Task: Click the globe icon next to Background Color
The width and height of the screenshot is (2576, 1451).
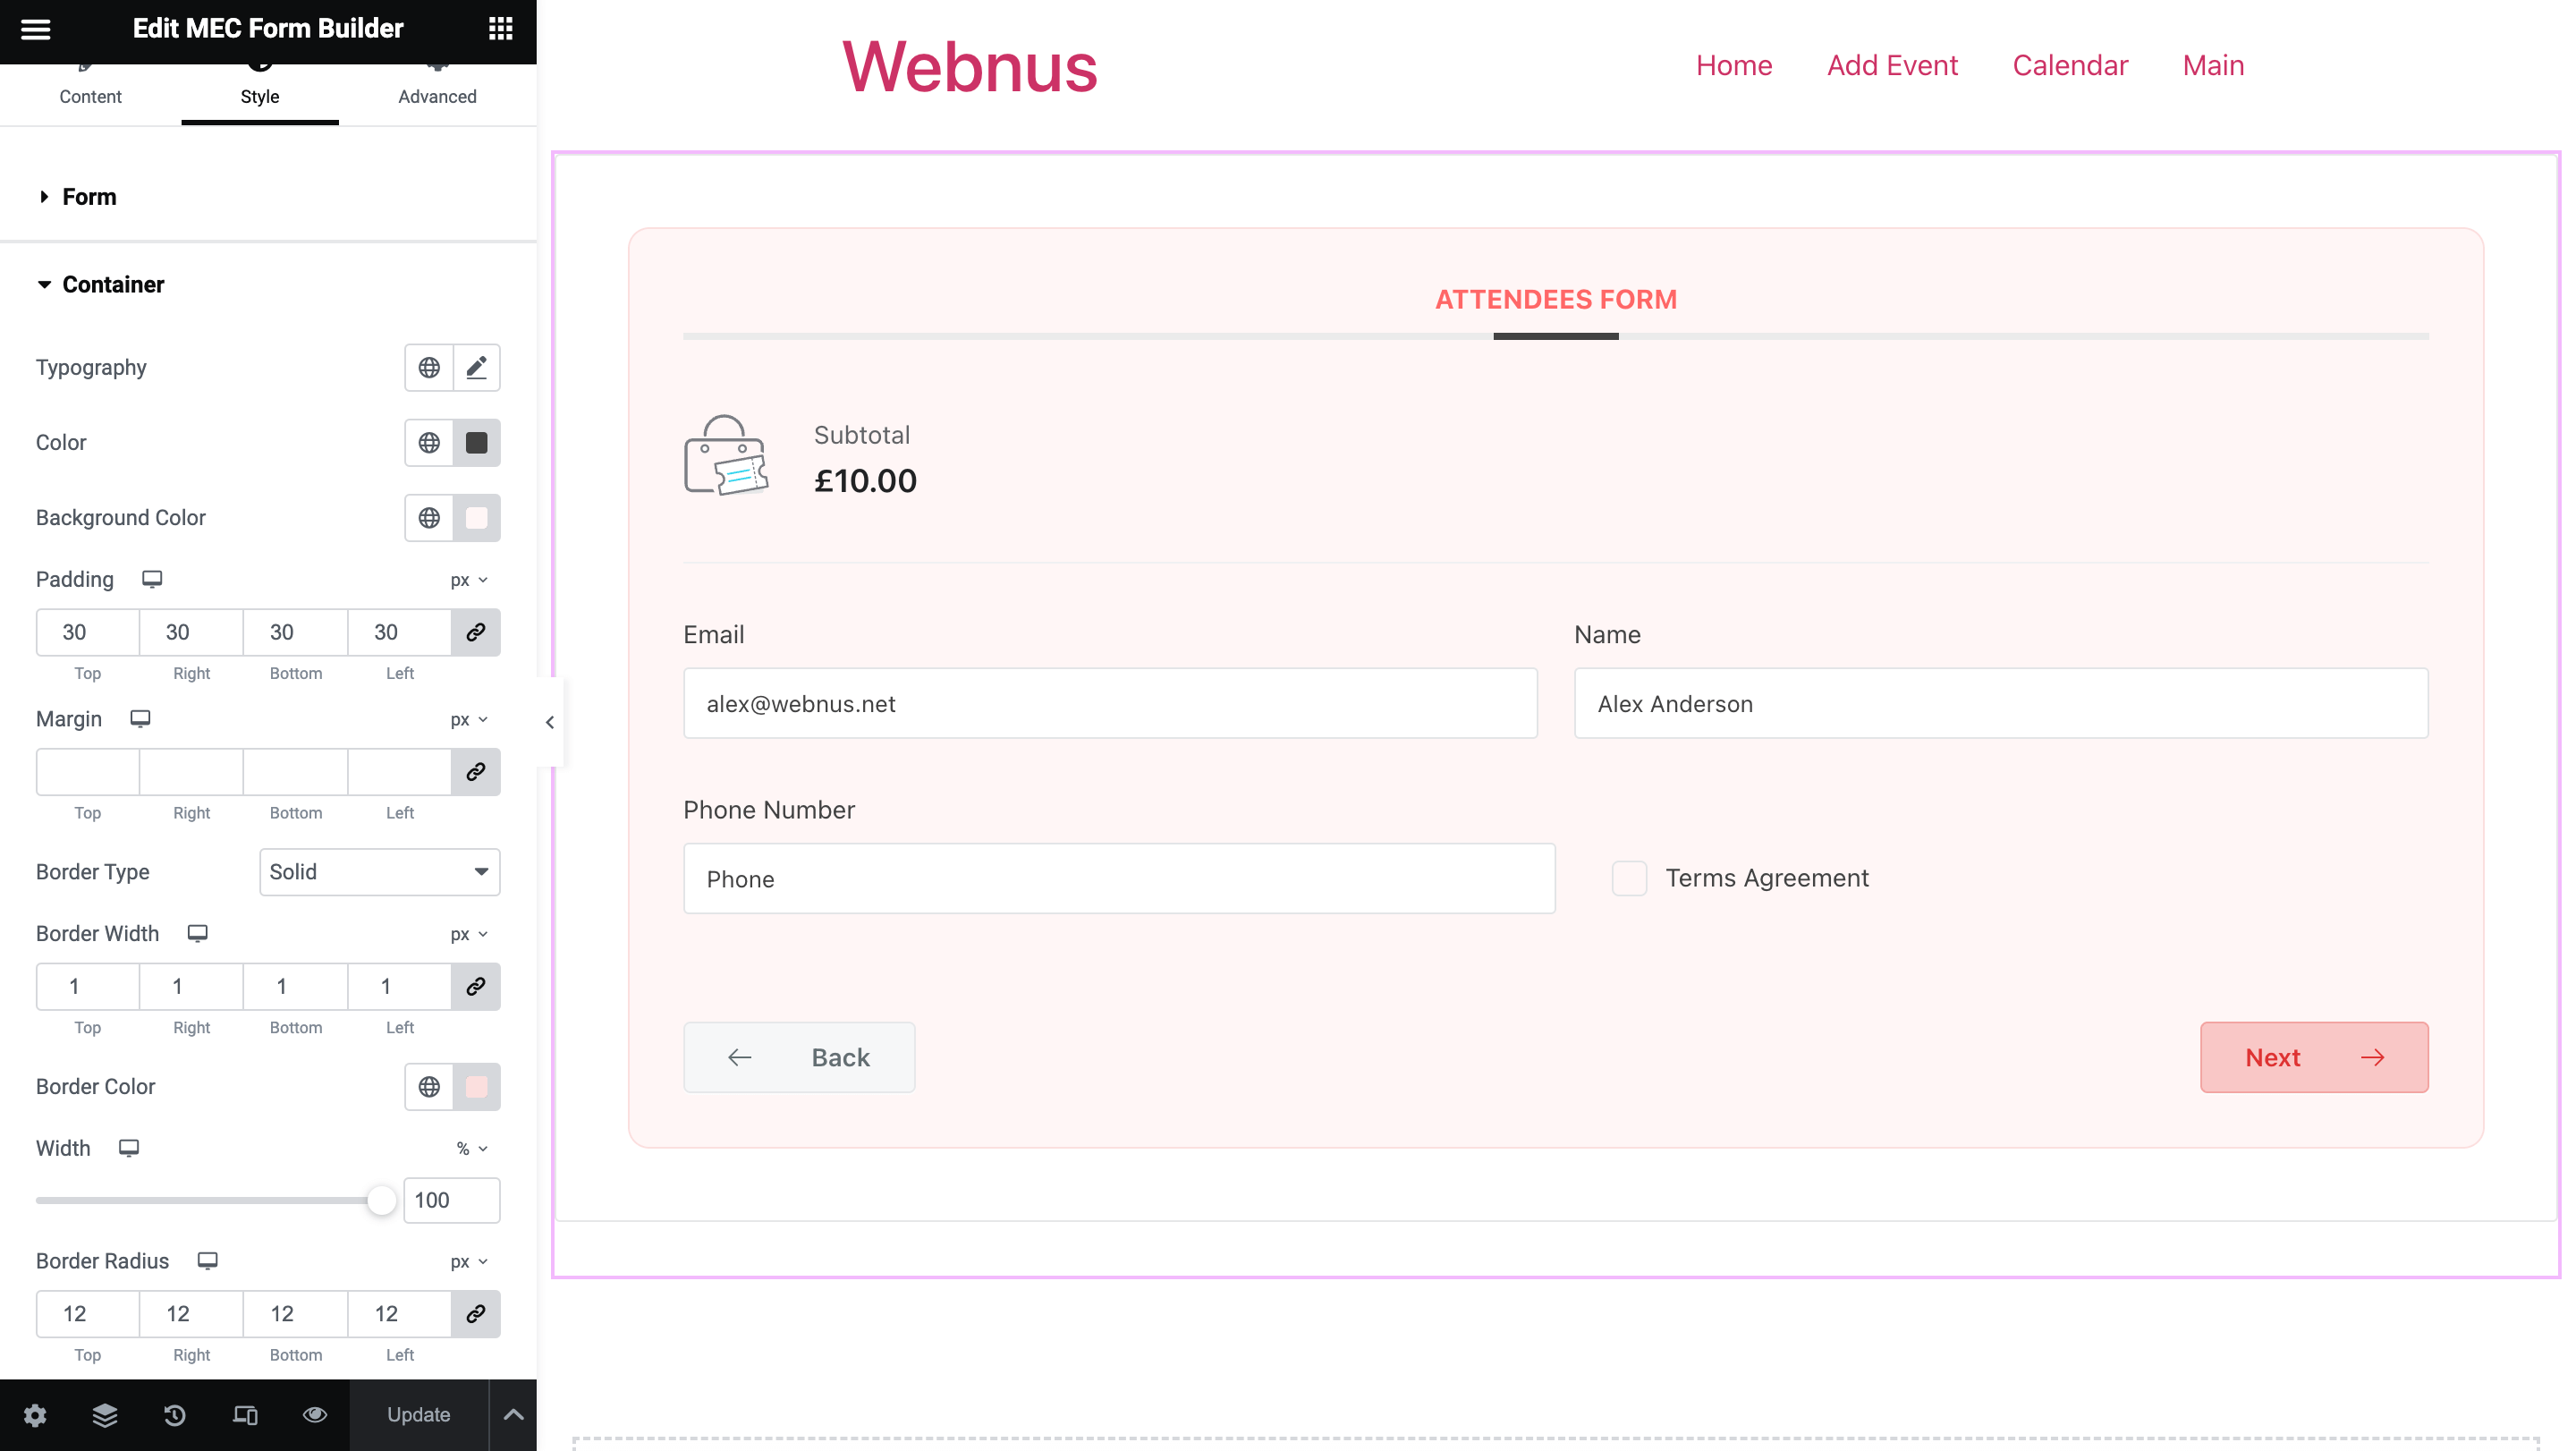Action: pyautogui.click(x=429, y=518)
